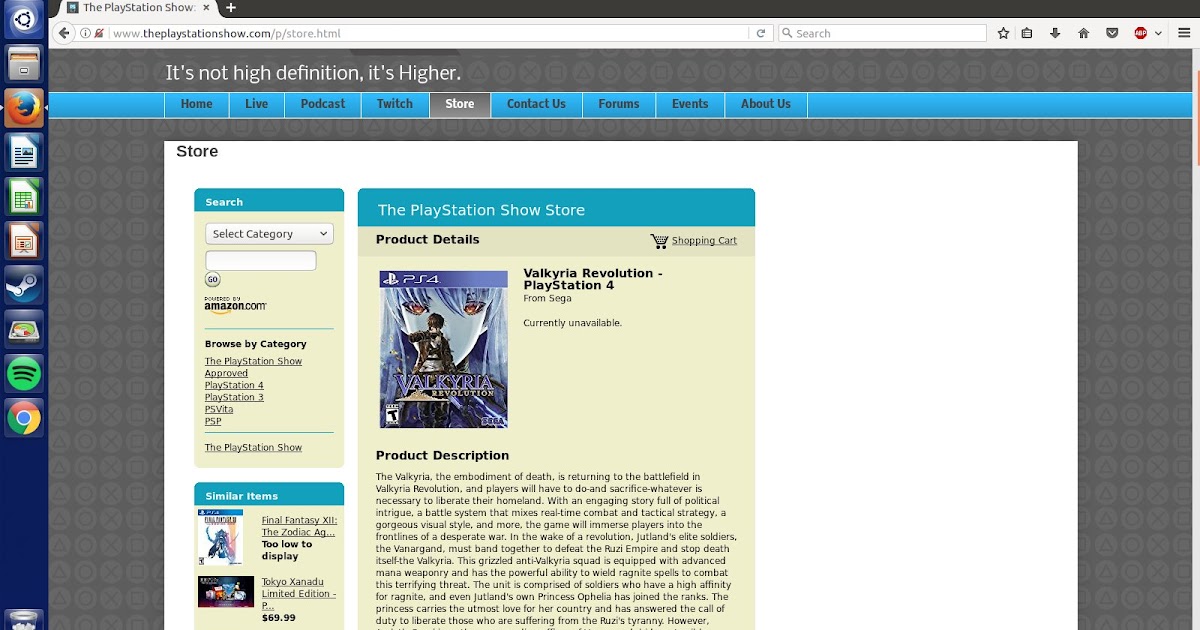
Task: Focus the store search text field
Action: (x=260, y=261)
